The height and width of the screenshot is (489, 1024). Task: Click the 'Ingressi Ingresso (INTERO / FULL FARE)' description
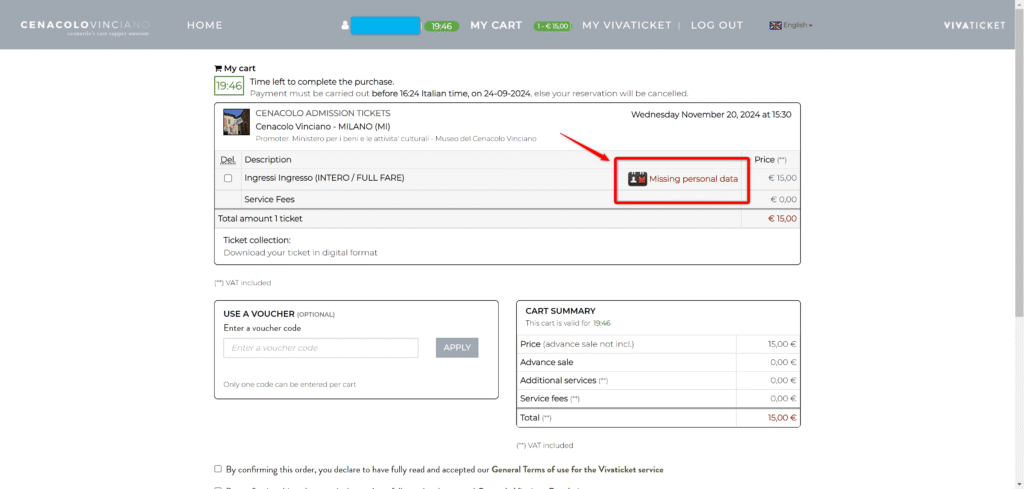coord(325,178)
